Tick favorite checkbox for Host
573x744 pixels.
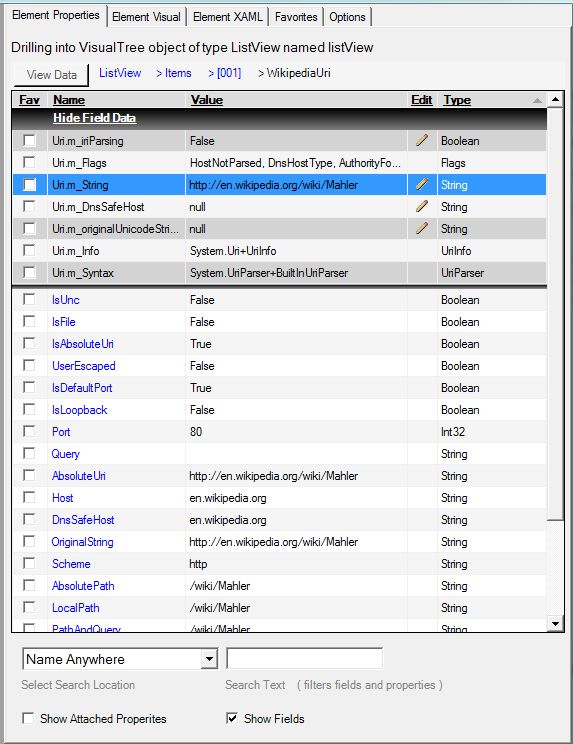pos(29,497)
